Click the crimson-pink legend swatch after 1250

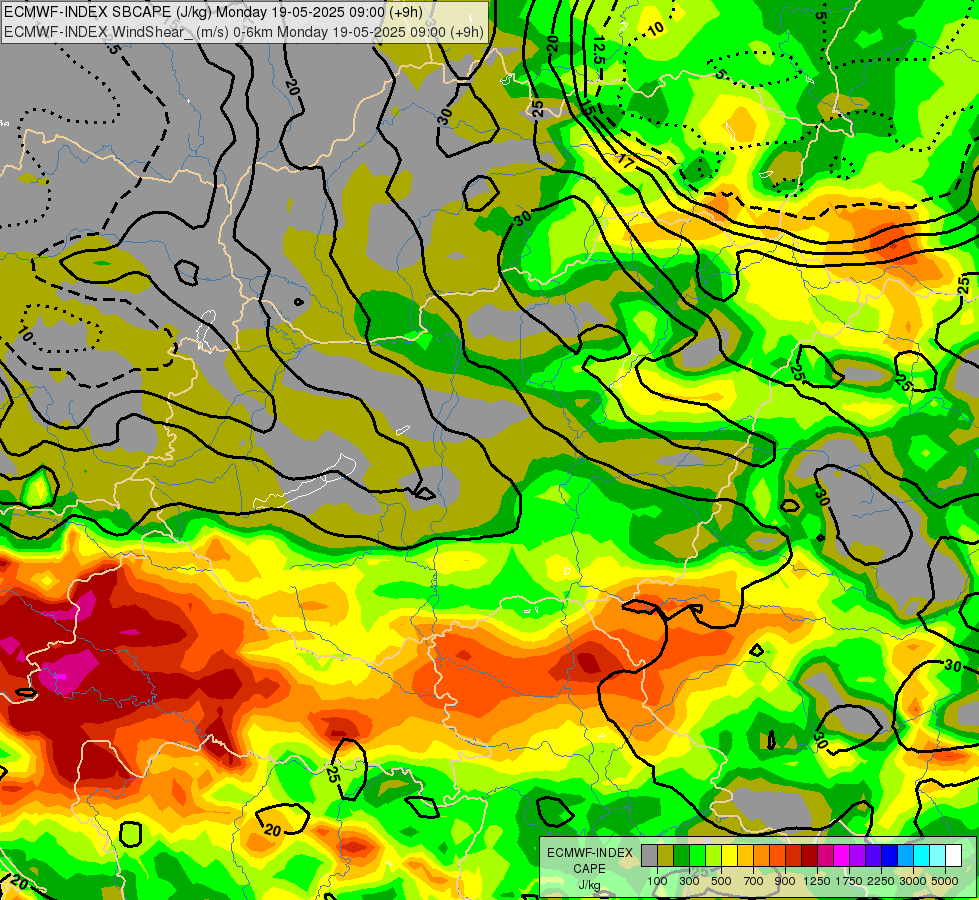click(x=825, y=855)
